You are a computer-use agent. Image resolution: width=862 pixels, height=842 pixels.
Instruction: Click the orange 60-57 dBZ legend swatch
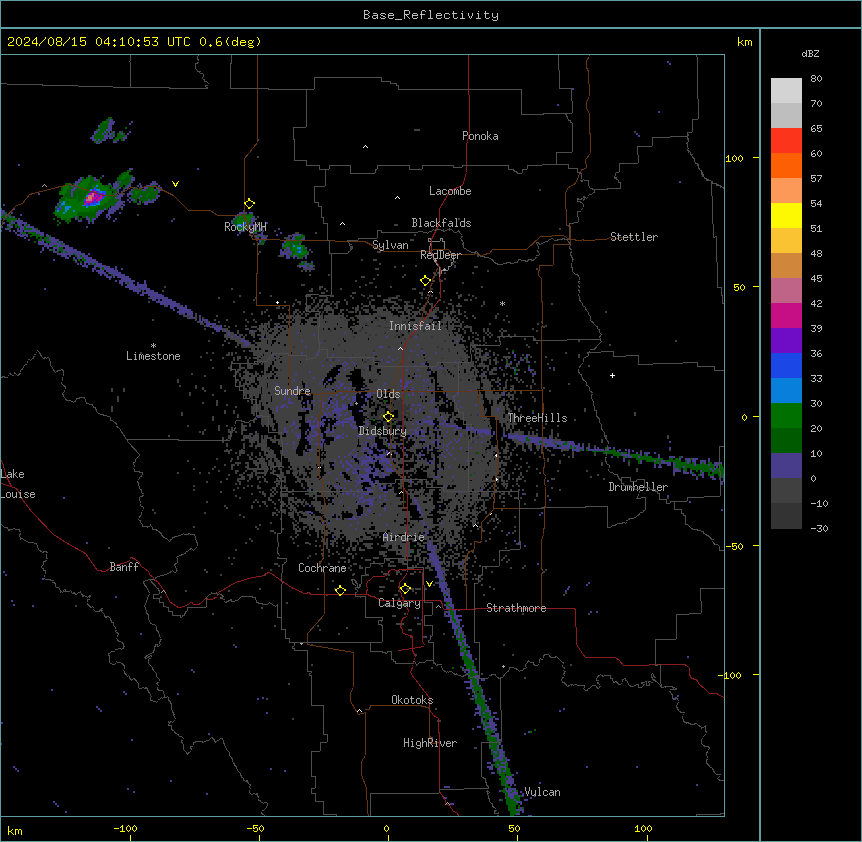(786, 165)
